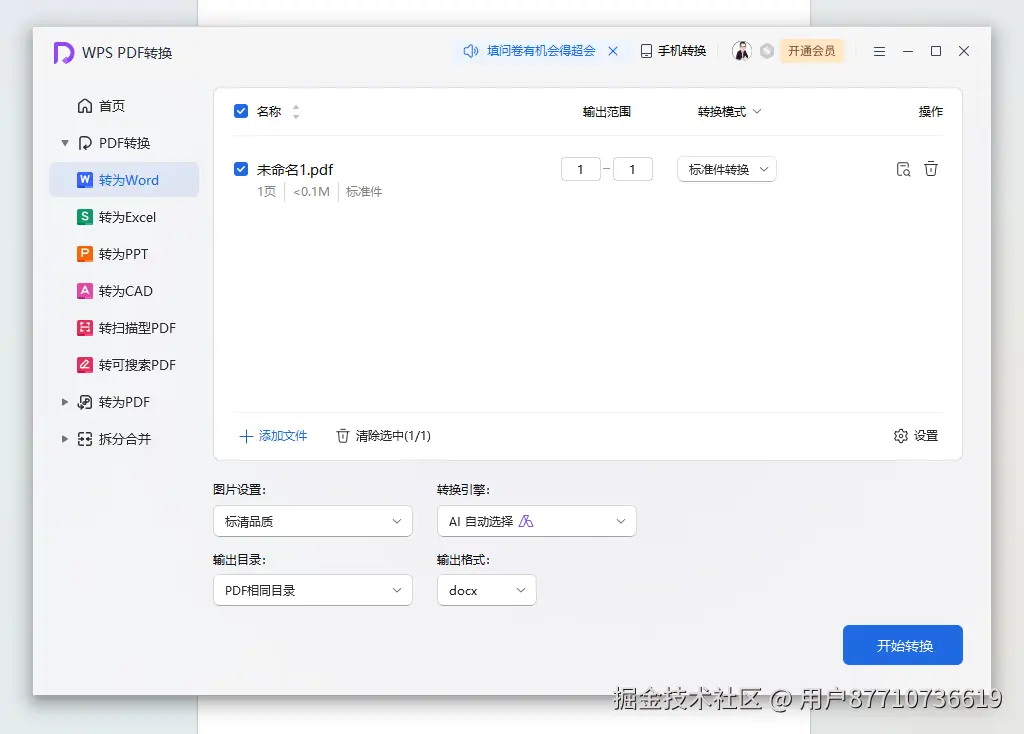Open the 标清品质 image setting dropdown
1024x734 pixels.
tap(313, 521)
